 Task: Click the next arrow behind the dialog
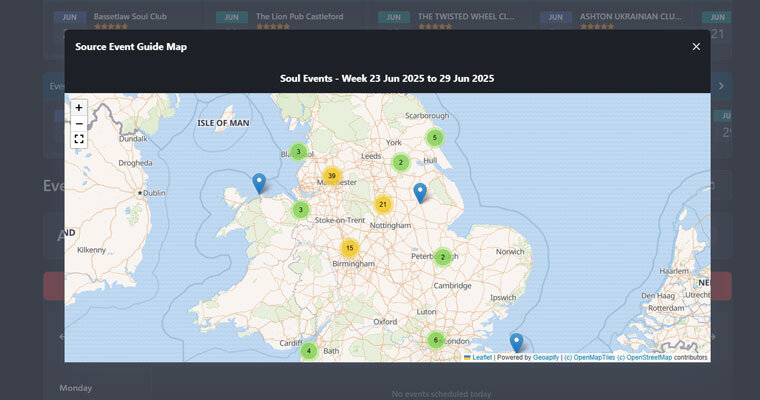(721, 86)
